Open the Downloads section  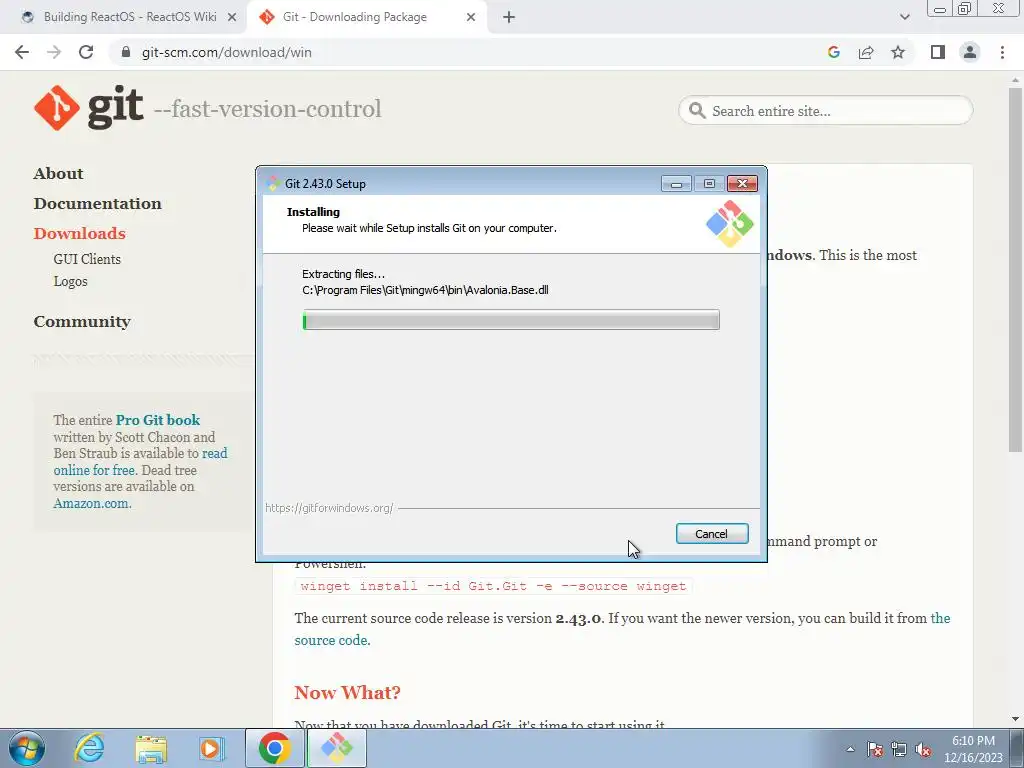tap(79, 233)
